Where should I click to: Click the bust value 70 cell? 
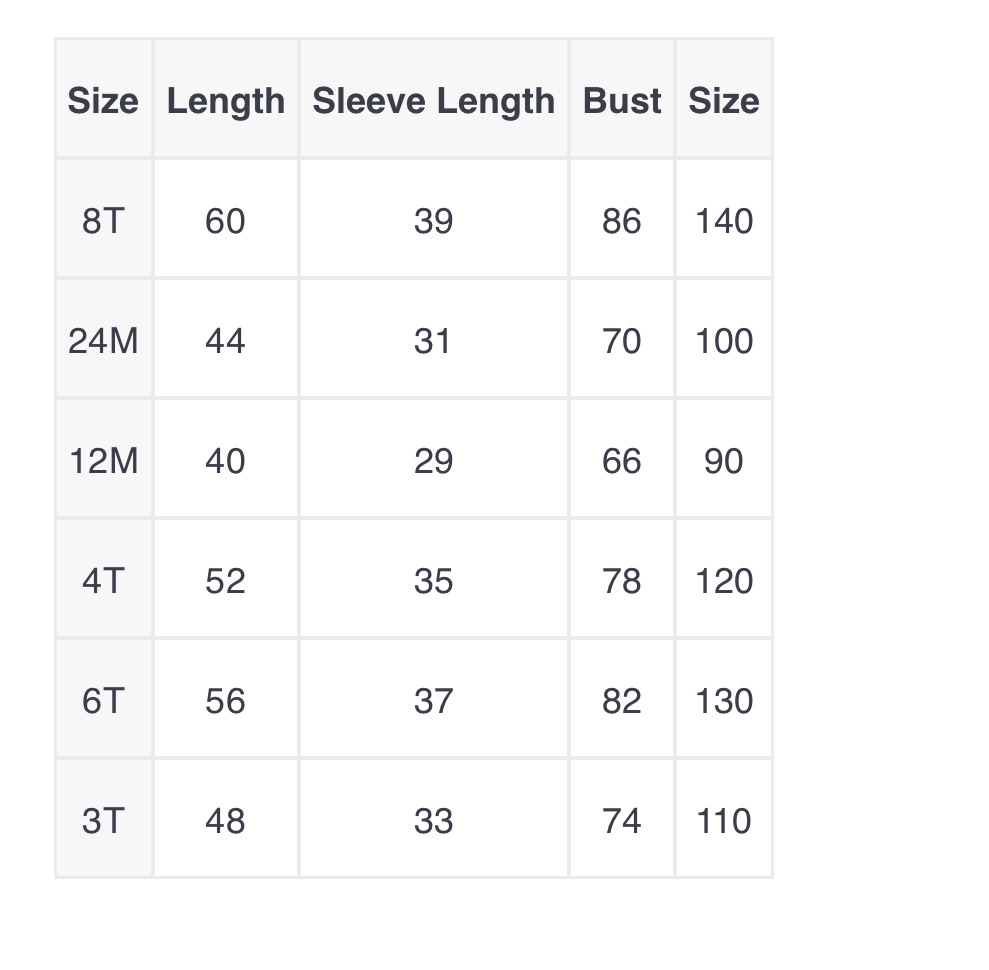(622, 338)
